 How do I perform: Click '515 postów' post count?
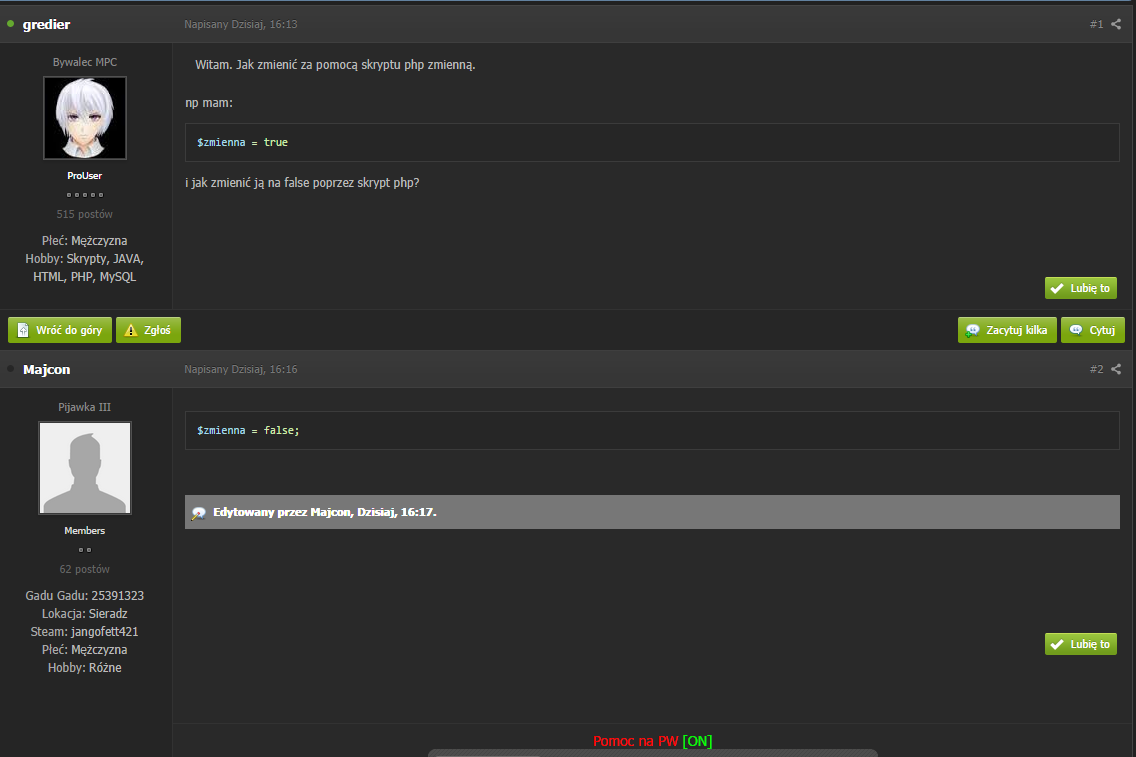click(x=85, y=214)
